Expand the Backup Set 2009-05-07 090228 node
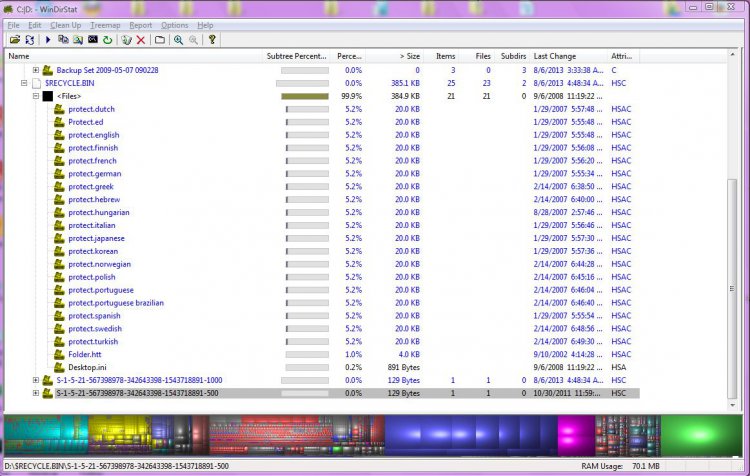 [36, 70]
